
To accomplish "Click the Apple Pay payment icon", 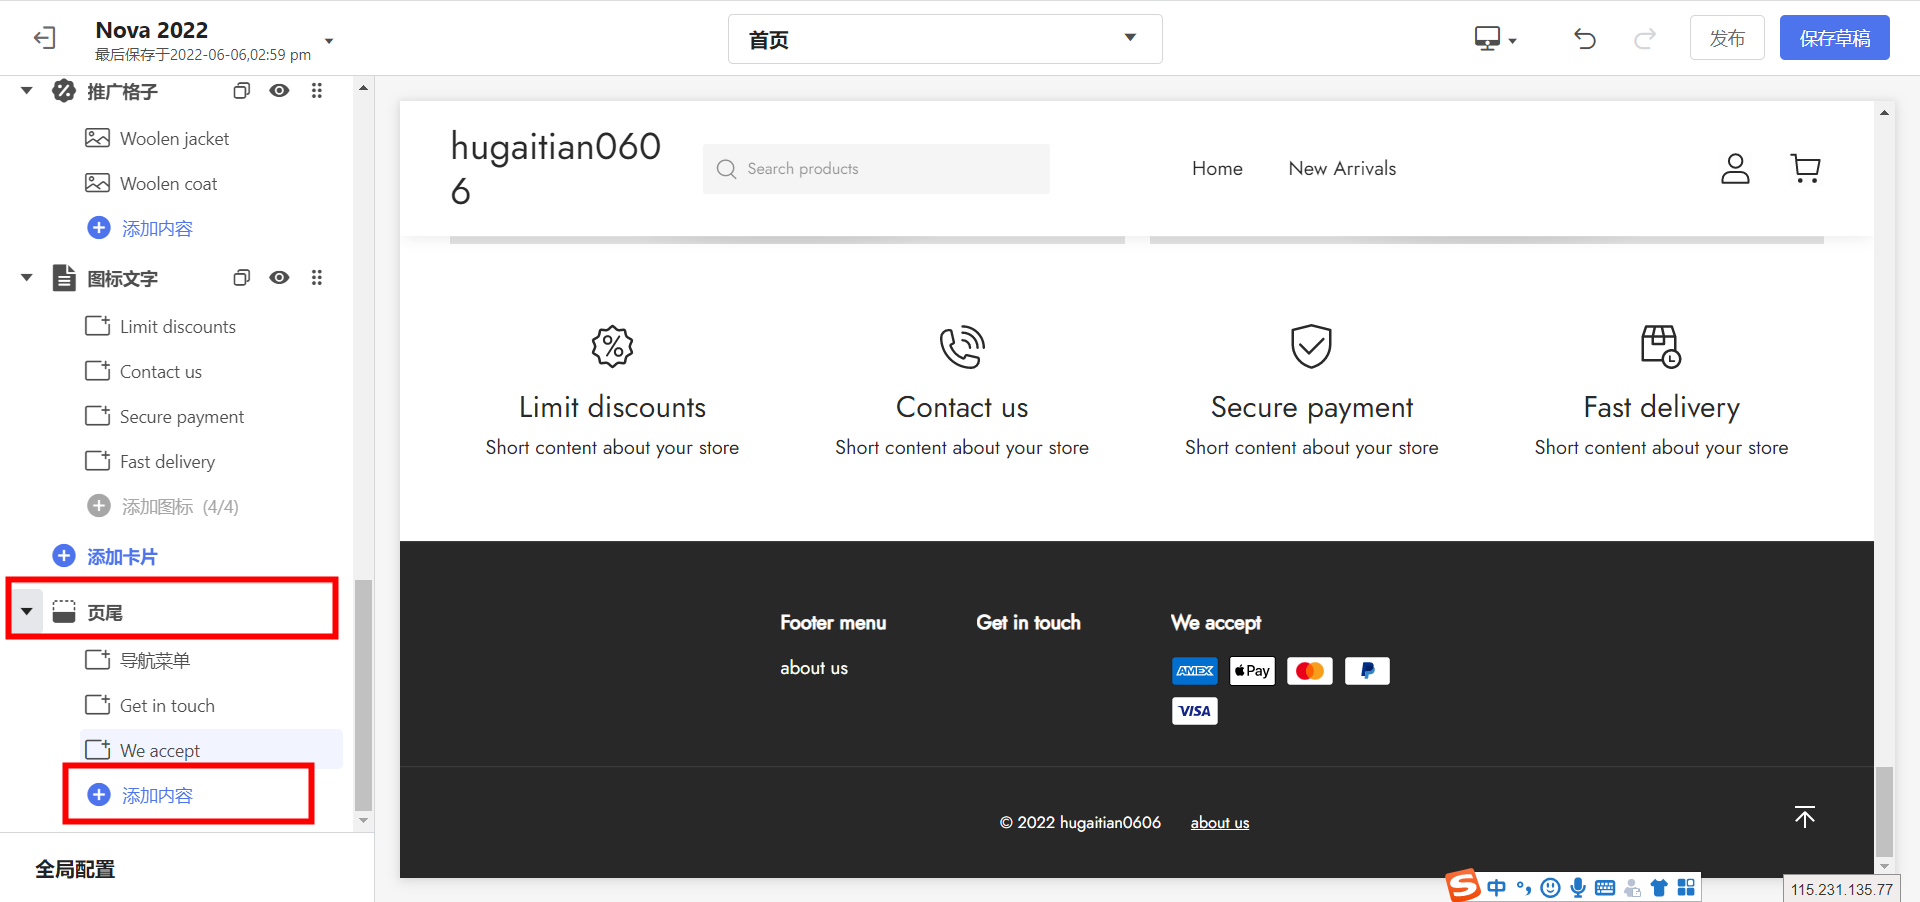I will click(x=1252, y=671).
